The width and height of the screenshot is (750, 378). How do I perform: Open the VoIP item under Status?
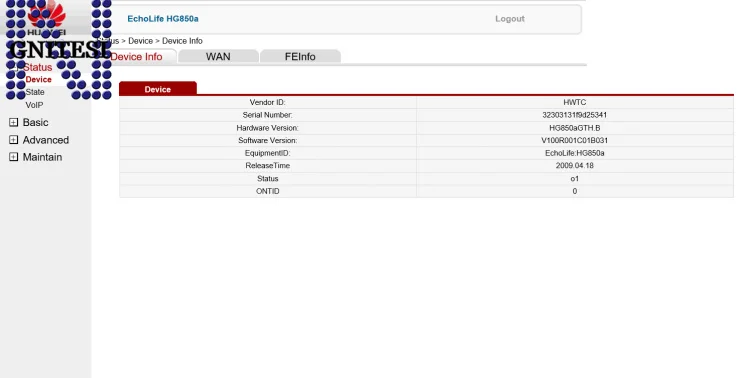pos(34,105)
